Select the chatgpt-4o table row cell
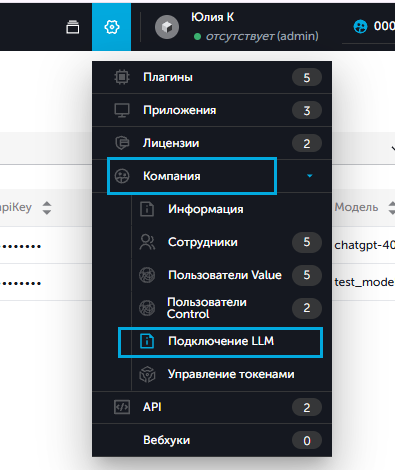Screen dimensions: 395x470 pyautogui.click(x=364, y=245)
